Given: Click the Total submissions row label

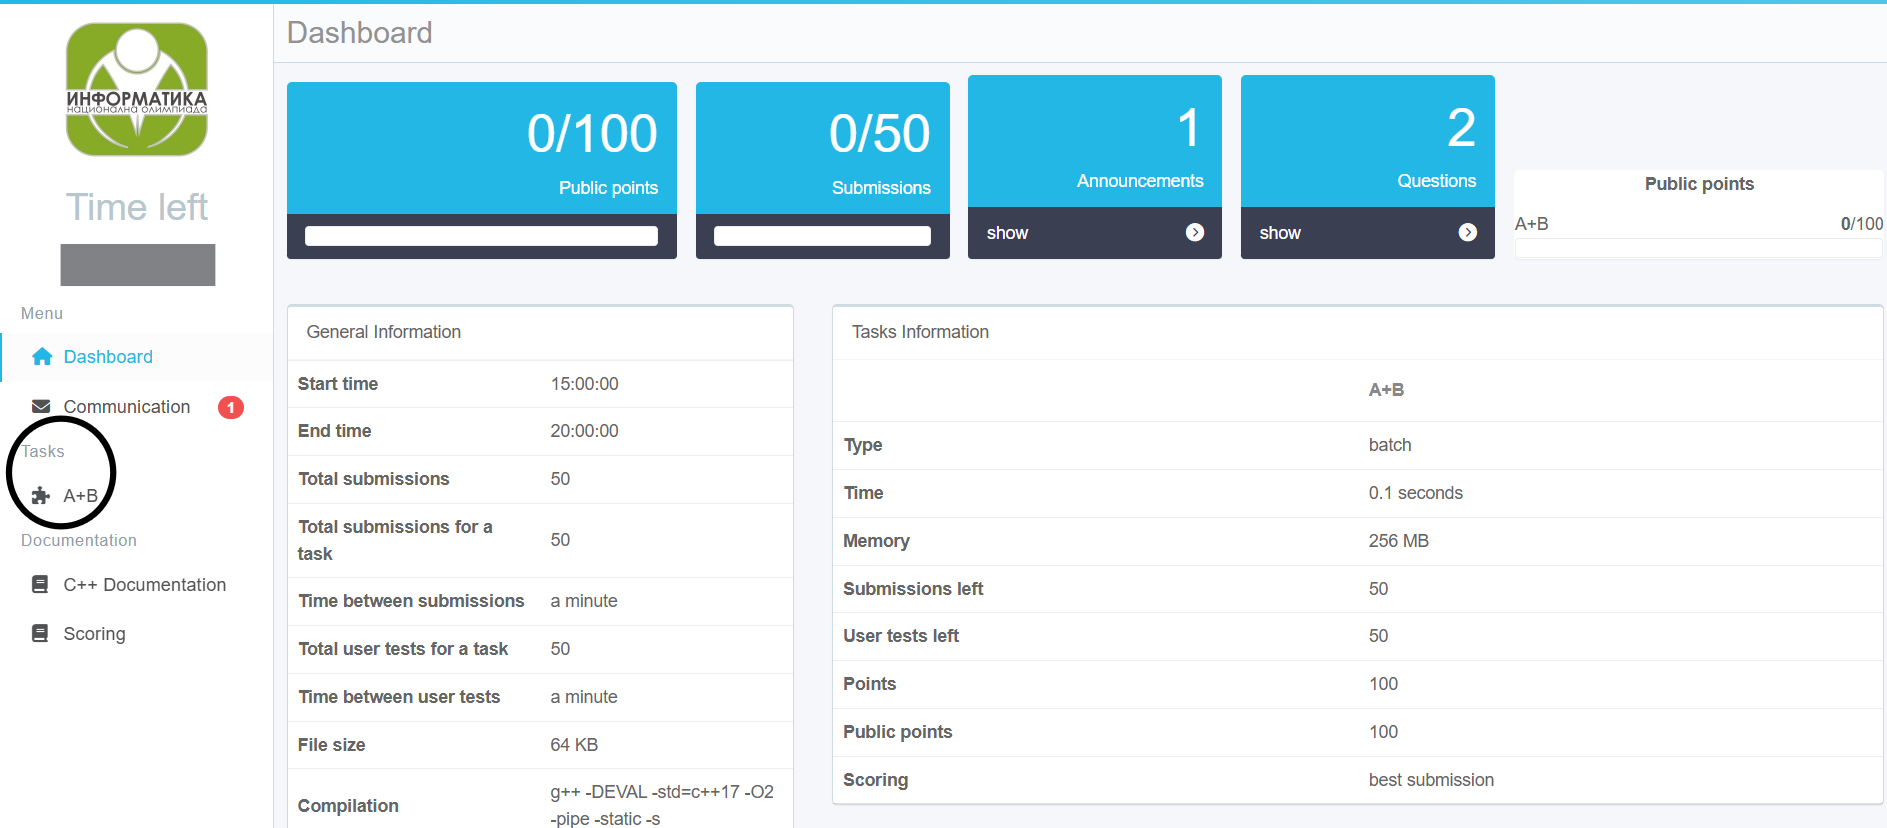Looking at the screenshot, I should click(x=374, y=479).
